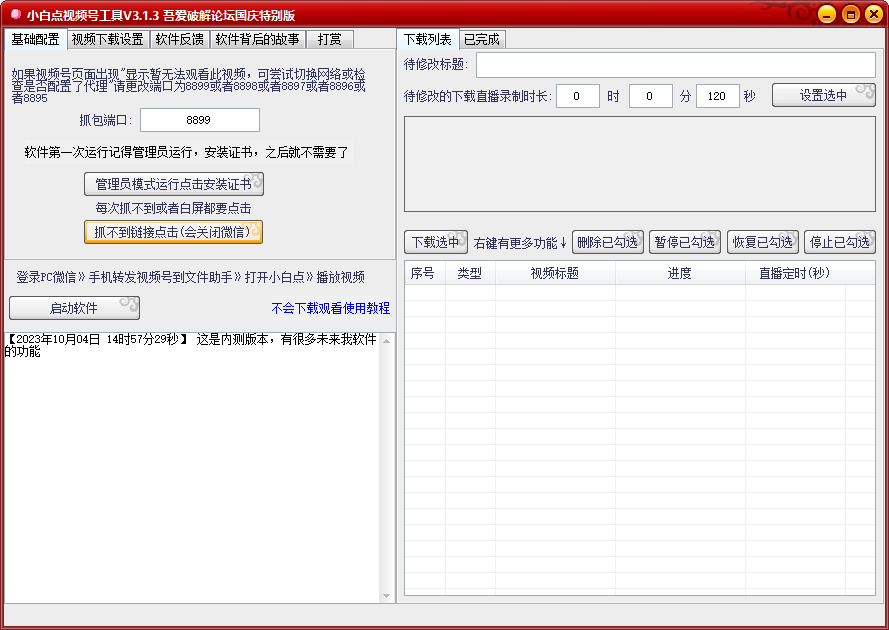Click the 抓包端口 input field

pyautogui.click(x=199, y=120)
